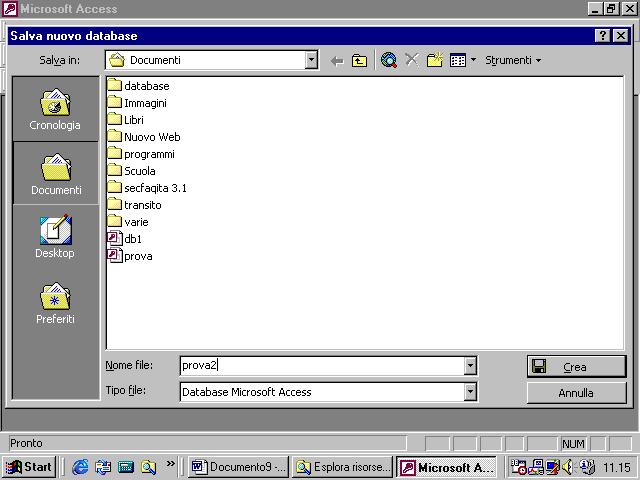Click the Pronto status bar text
Image resolution: width=640 pixels, height=480 pixels.
click(x=26, y=443)
